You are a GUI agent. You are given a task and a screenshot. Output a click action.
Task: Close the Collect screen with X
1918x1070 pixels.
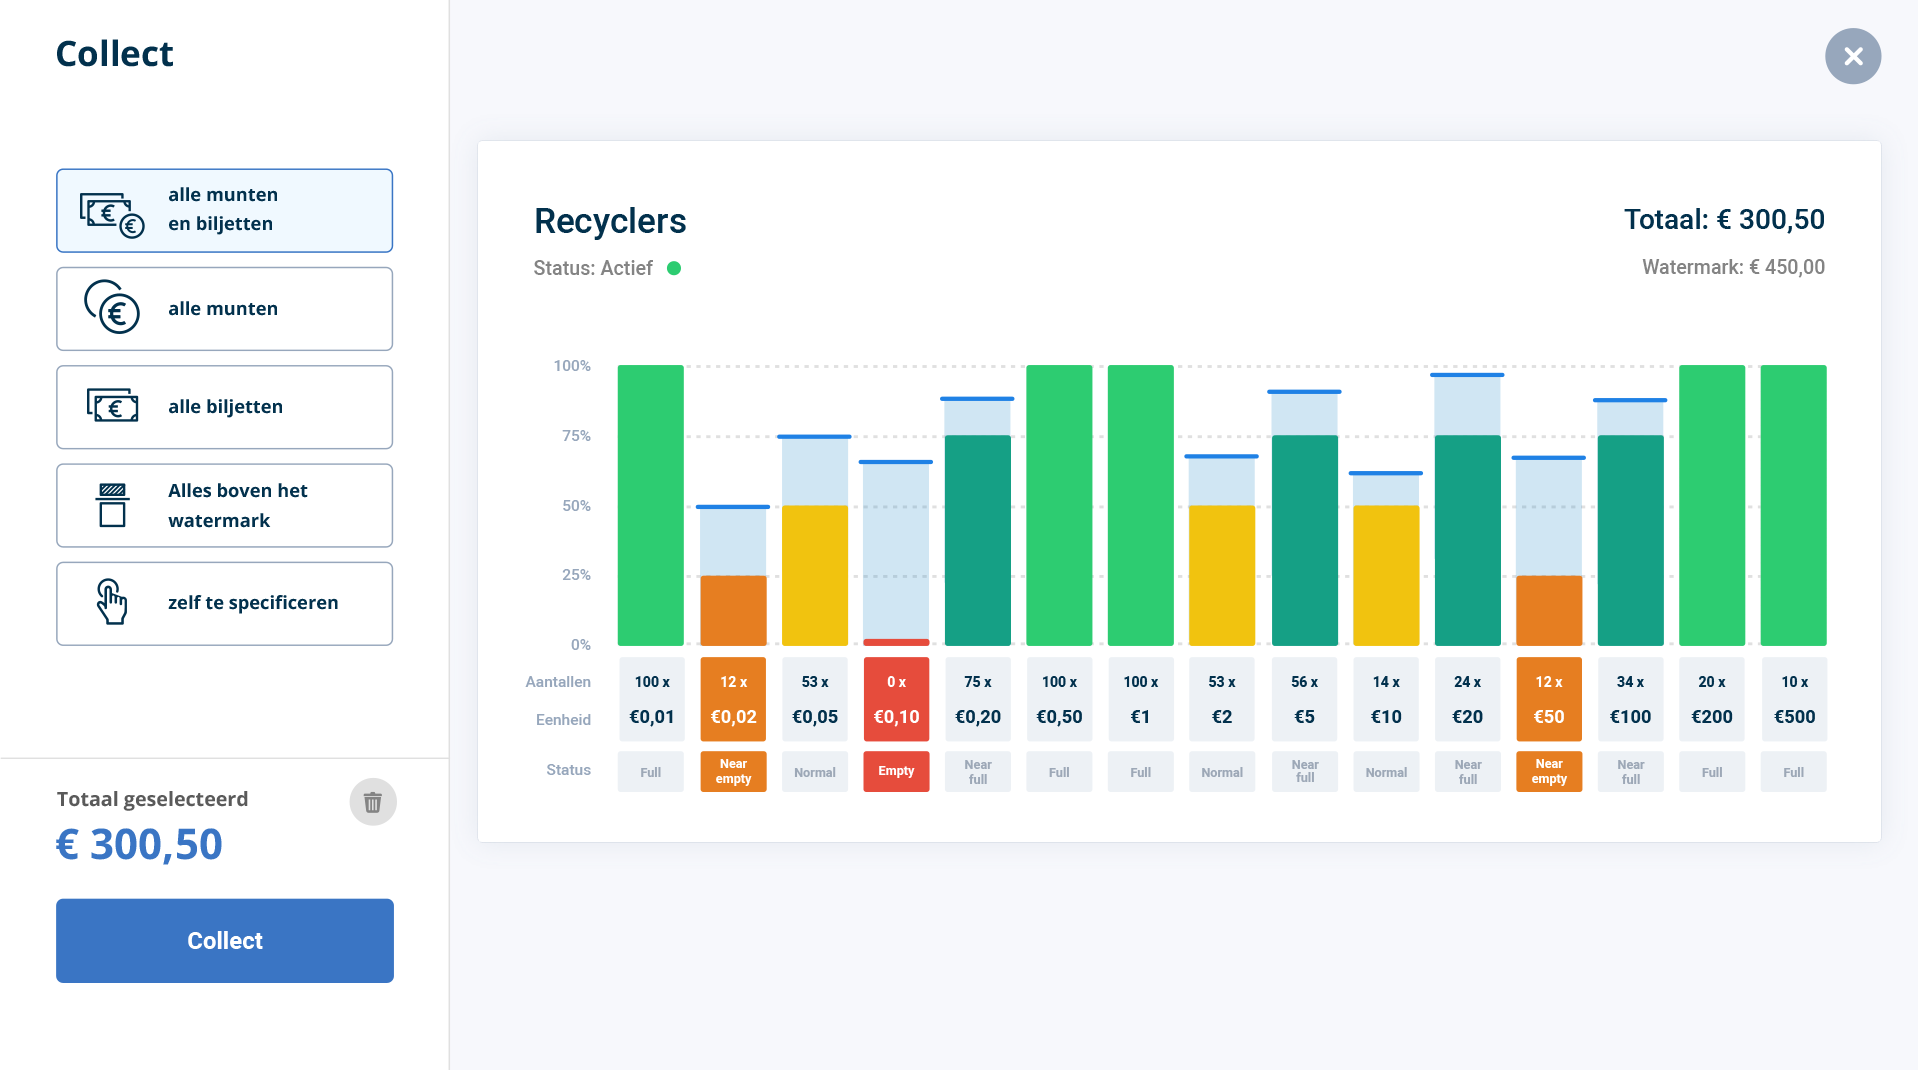1852,56
